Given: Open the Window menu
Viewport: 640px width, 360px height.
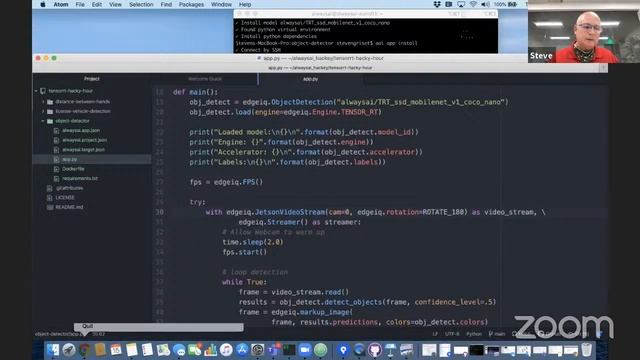Looking at the screenshot, I should coord(221,4).
